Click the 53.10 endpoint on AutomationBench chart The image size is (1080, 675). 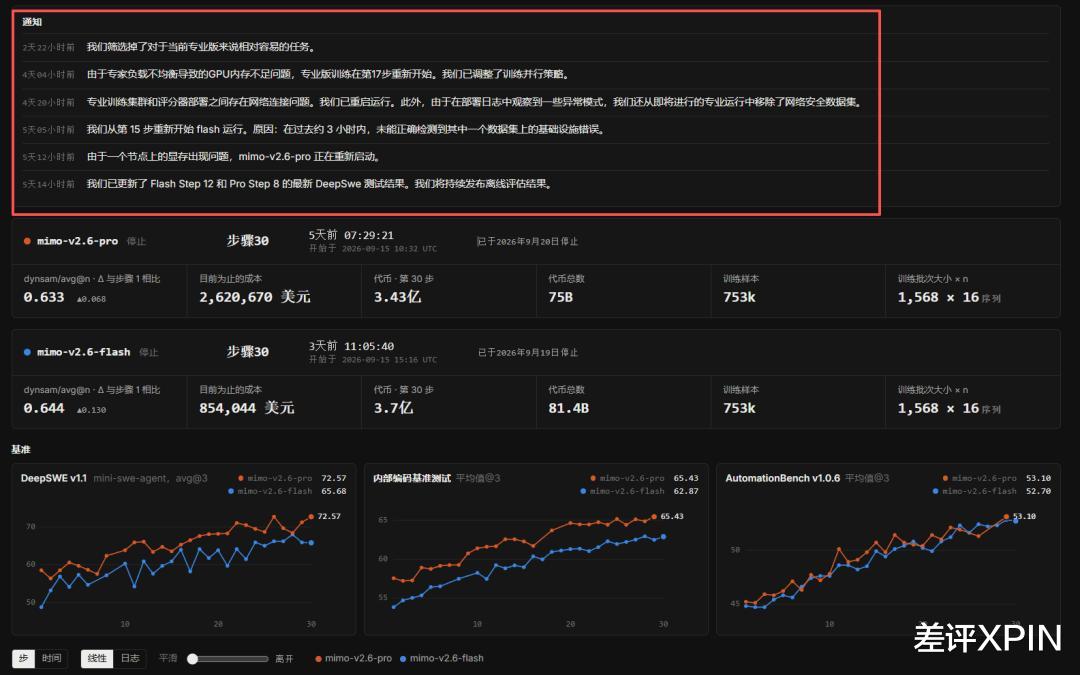click(1007, 517)
